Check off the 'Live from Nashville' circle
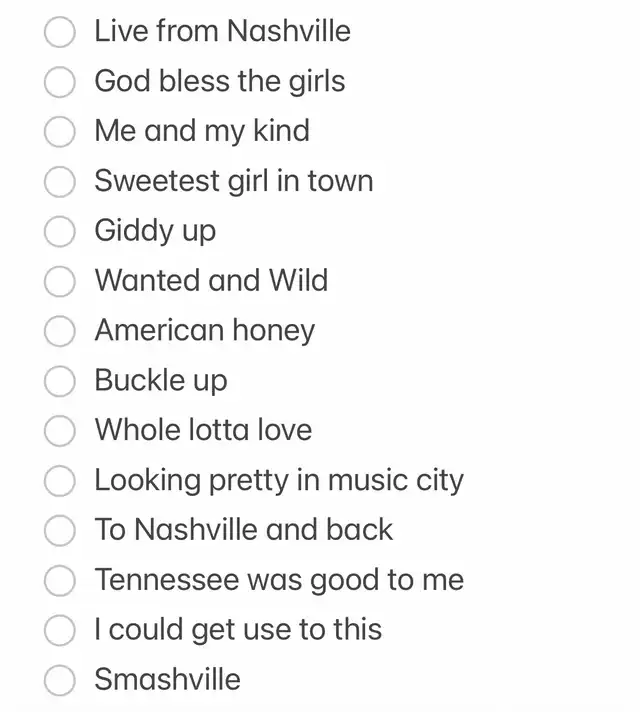Screen dimensions: 640x712 coord(60,32)
